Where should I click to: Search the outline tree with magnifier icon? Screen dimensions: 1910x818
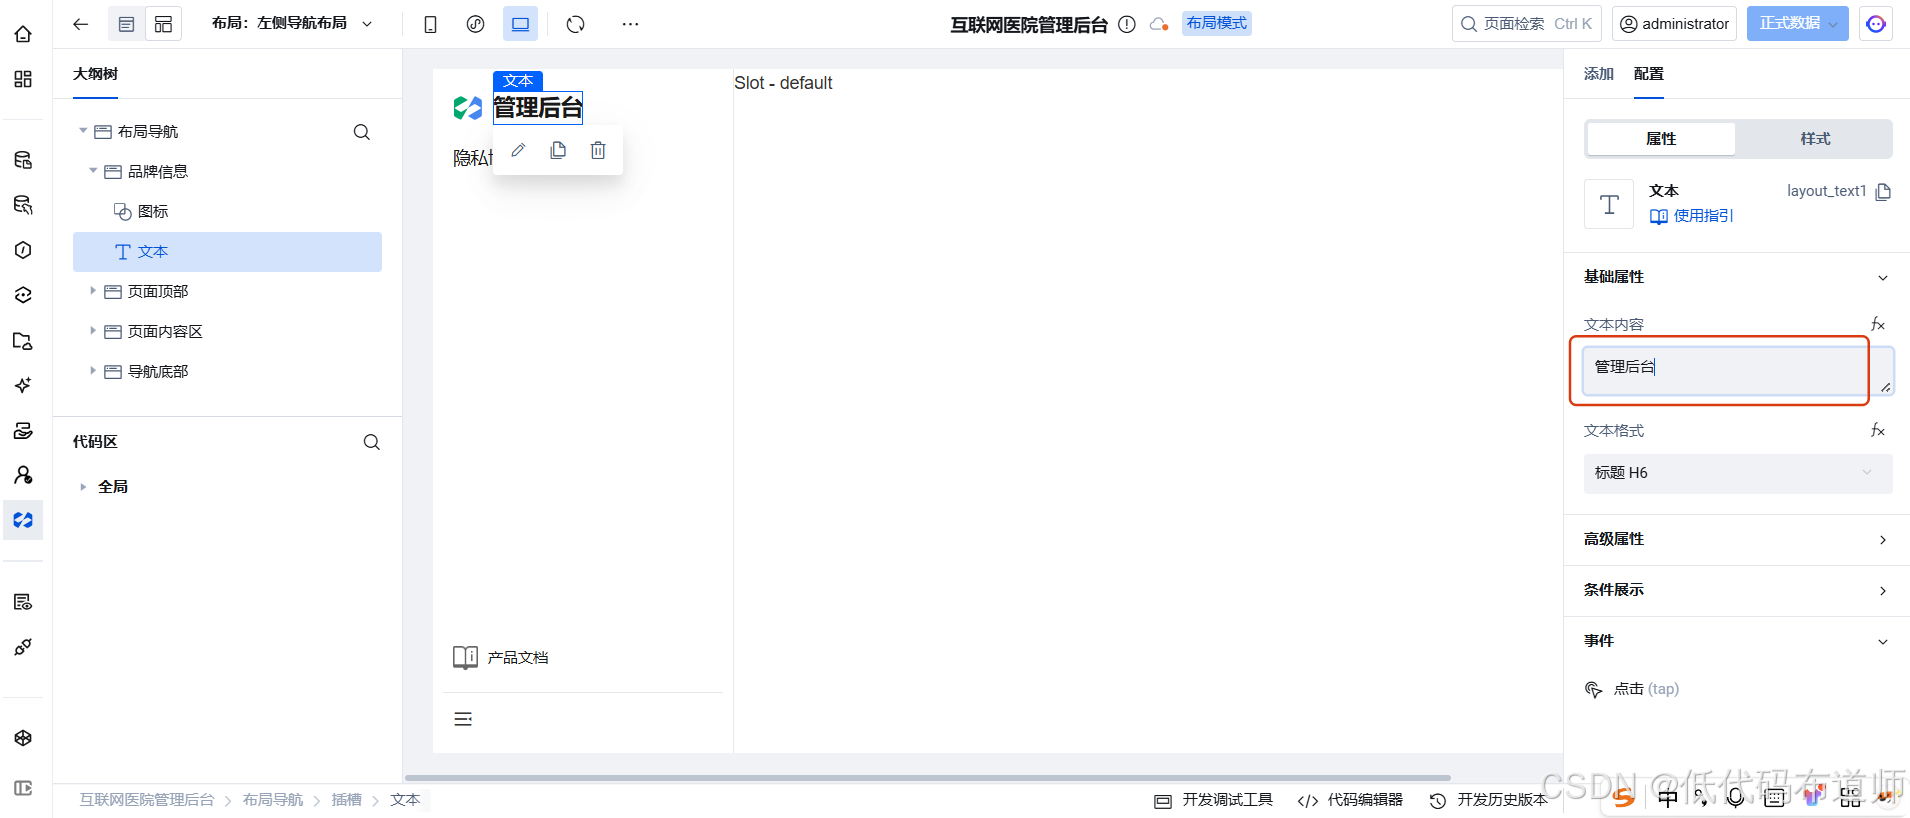(x=362, y=132)
